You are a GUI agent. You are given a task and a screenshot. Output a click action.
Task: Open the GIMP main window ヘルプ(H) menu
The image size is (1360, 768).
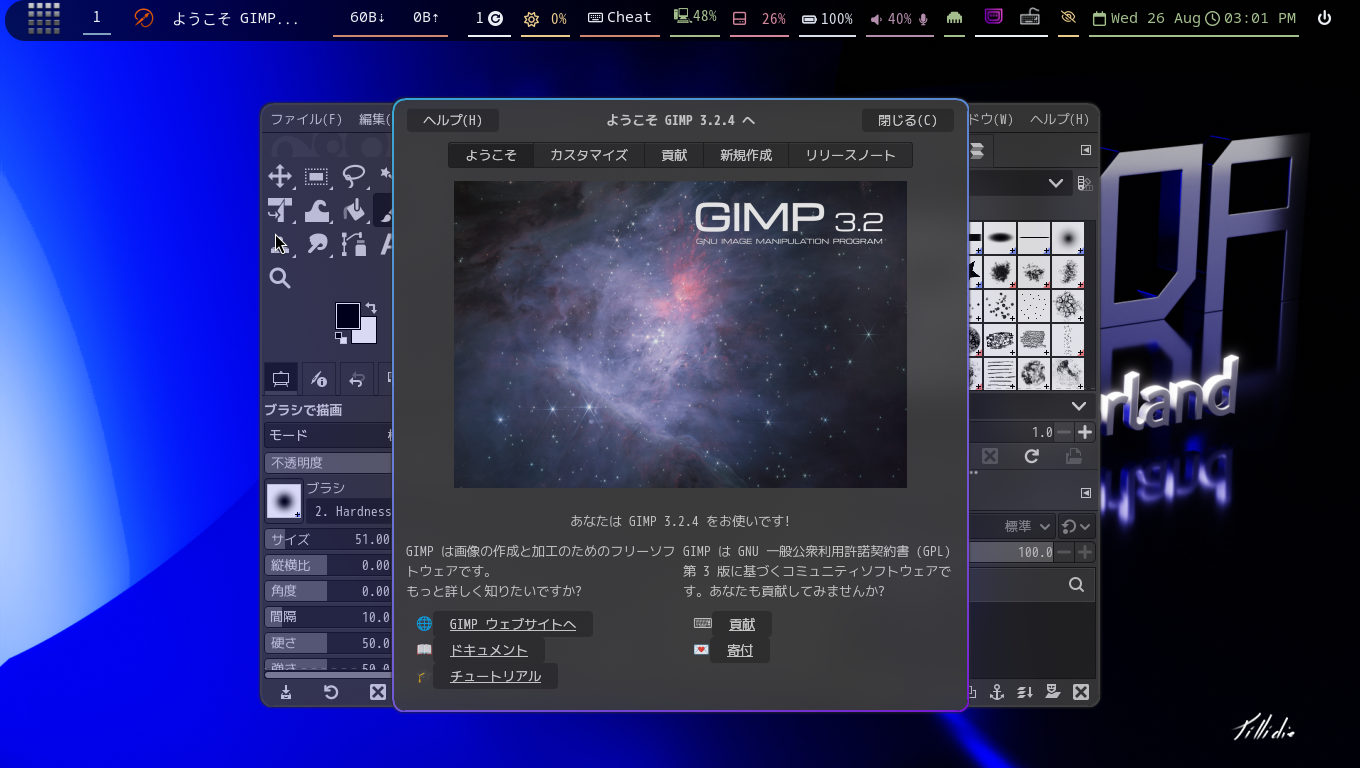pyautogui.click(x=1059, y=119)
